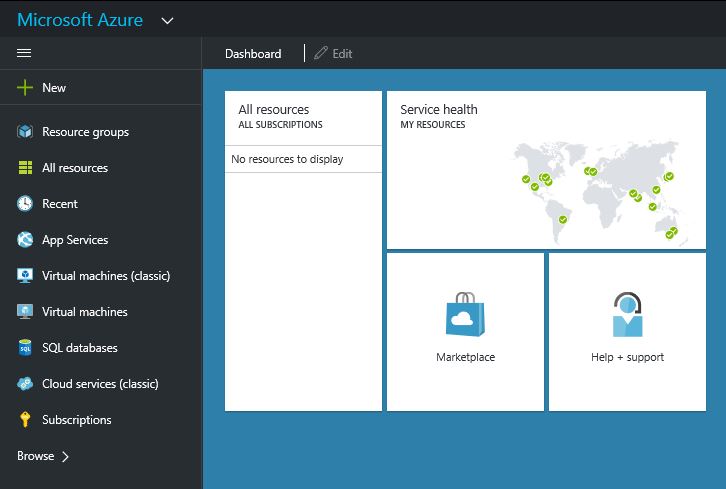
Task: Open Cloud services (classic) label
Action: coord(100,384)
